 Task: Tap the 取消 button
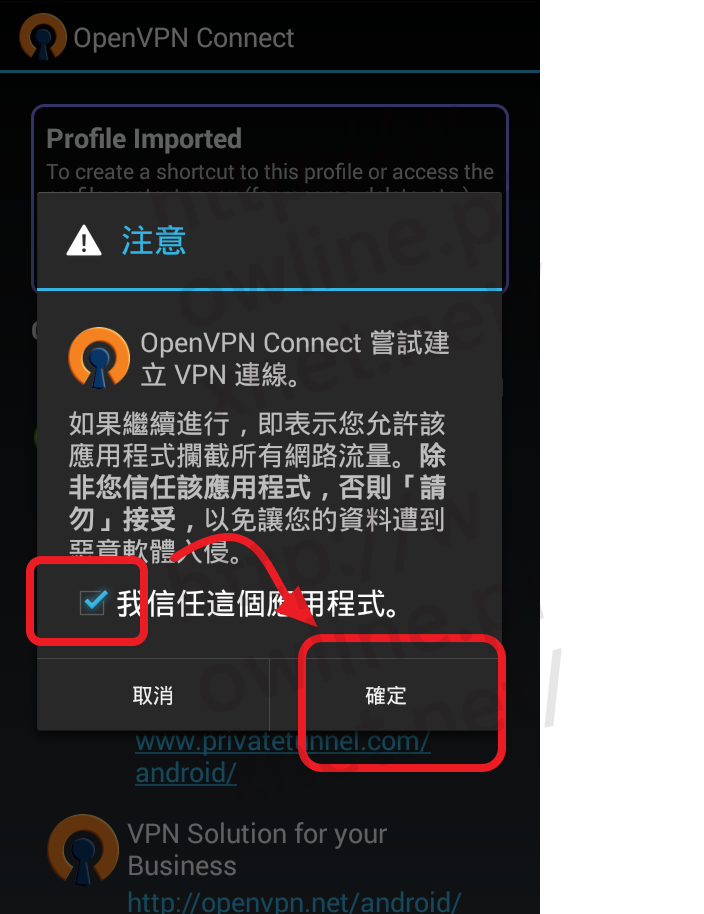coord(153,695)
